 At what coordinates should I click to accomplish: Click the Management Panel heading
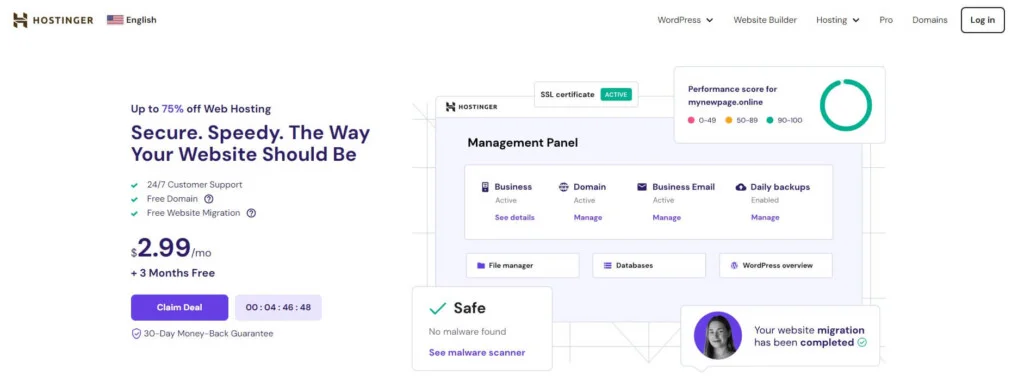pyautogui.click(x=522, y=142)
